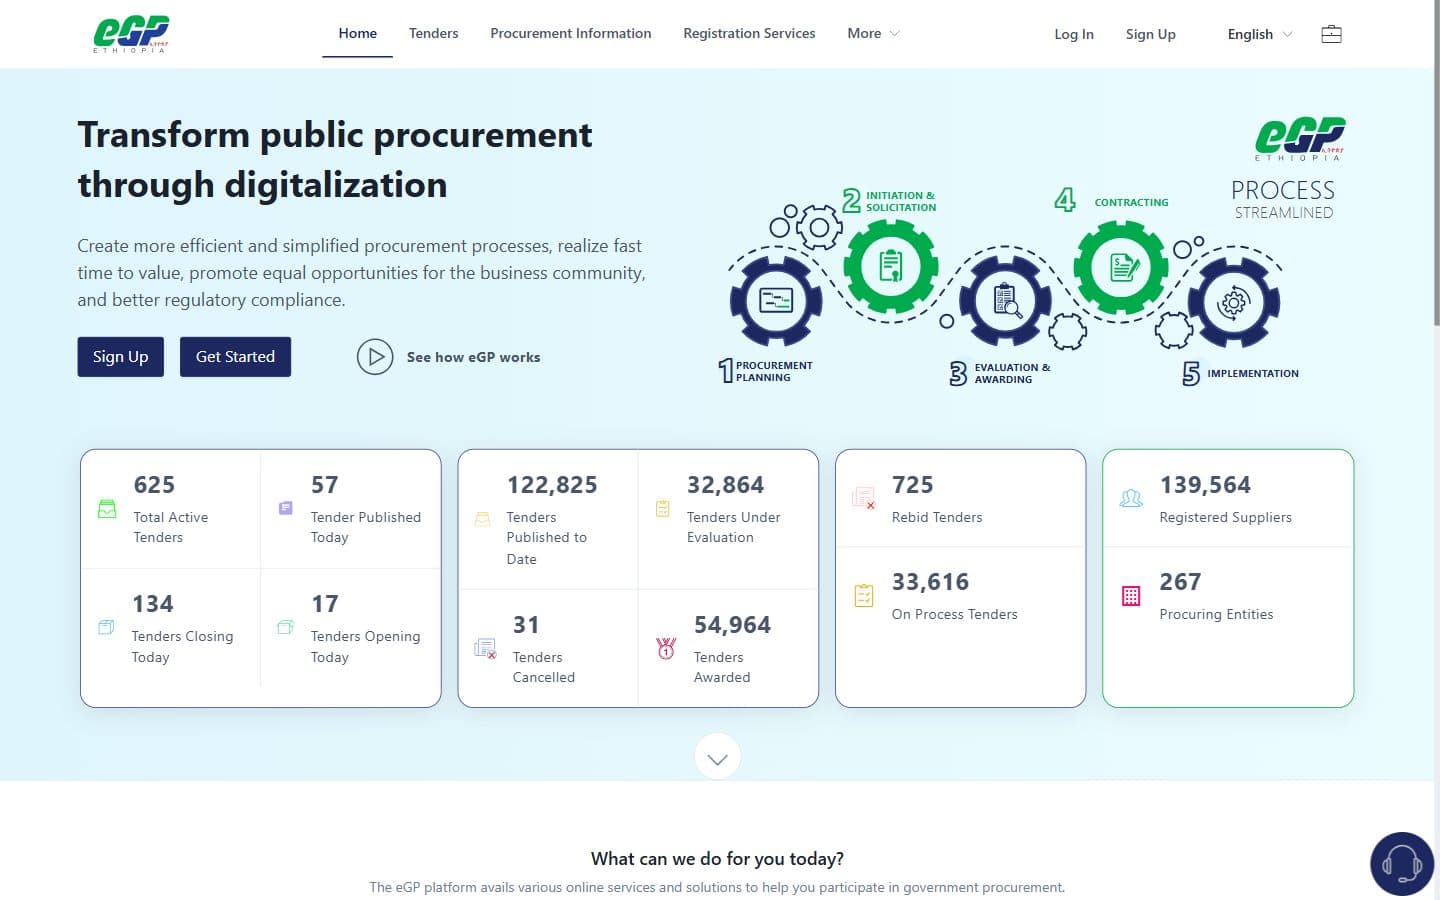Click the eGP Ethiopia logo in header
This screenshot has height=900, width=1440.
click(x=131, y=34)
